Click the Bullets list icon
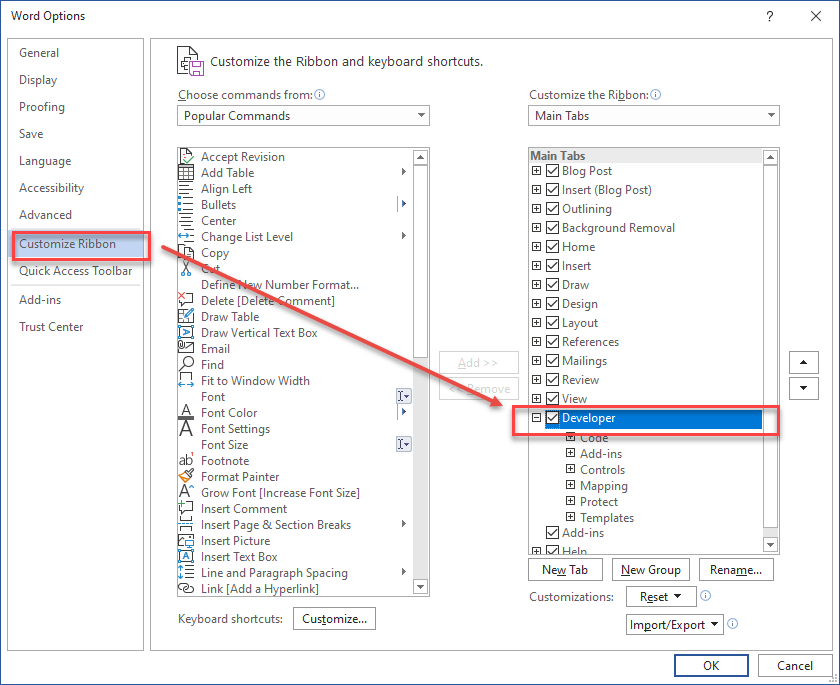This screenshot has height=685, width=840. [186, 205]
